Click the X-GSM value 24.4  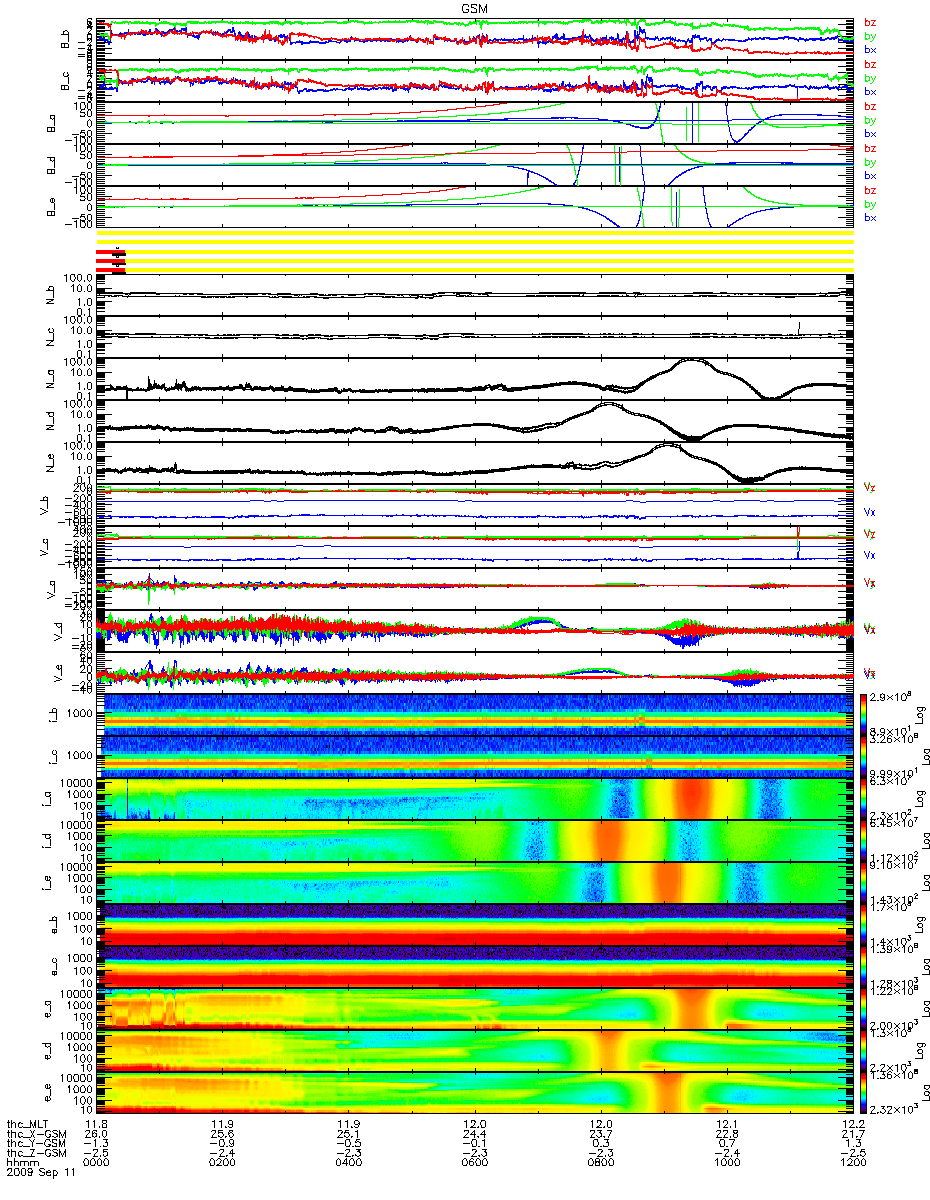pyautogui.click(x=475, y=1133)
